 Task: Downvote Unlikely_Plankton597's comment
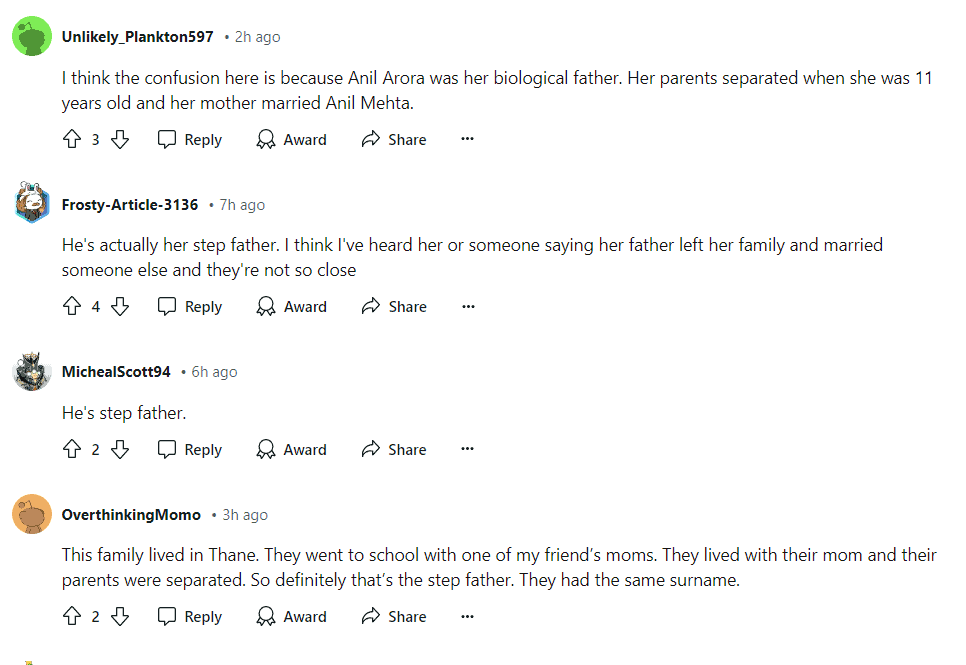pyautogui.click(x=120, y=139)
